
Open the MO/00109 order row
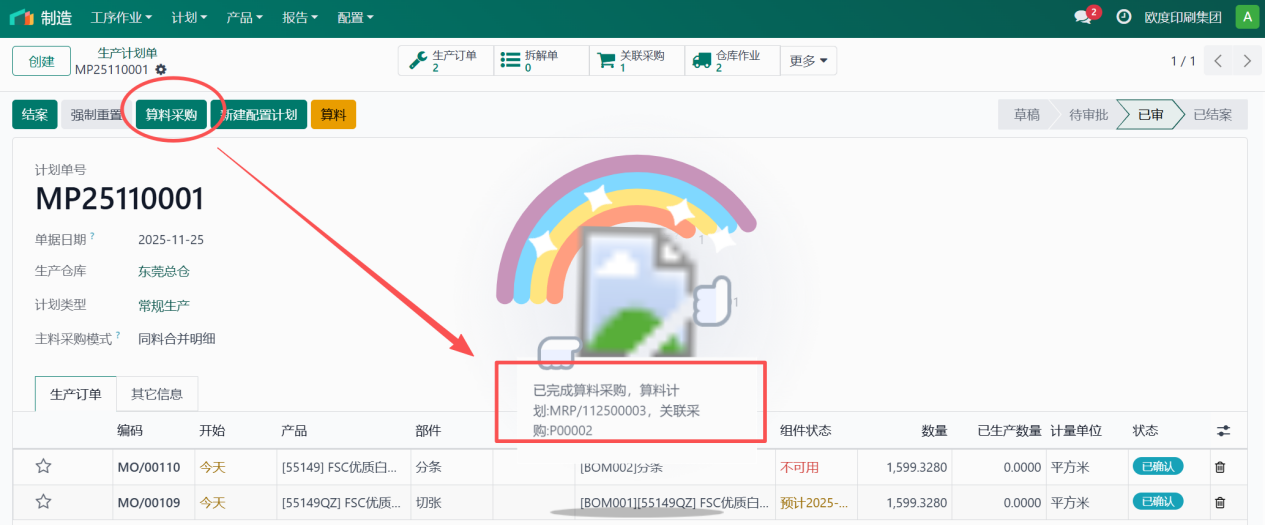(632, 502)
